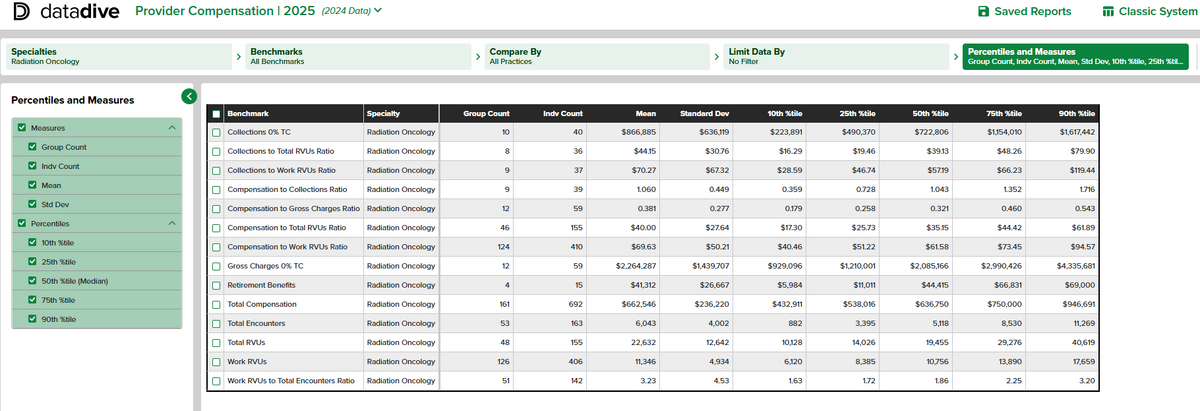Click the datadive logo icon
This screenshot has height=411, width=1200.
click(19, 12)
